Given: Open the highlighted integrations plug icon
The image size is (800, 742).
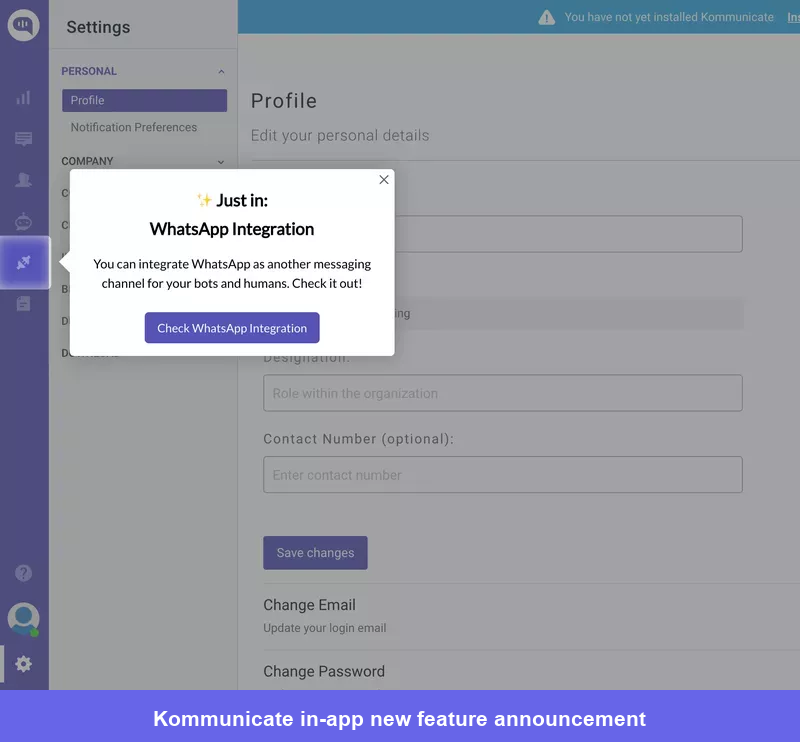Looking at the screenshot, I should point(24,262).
